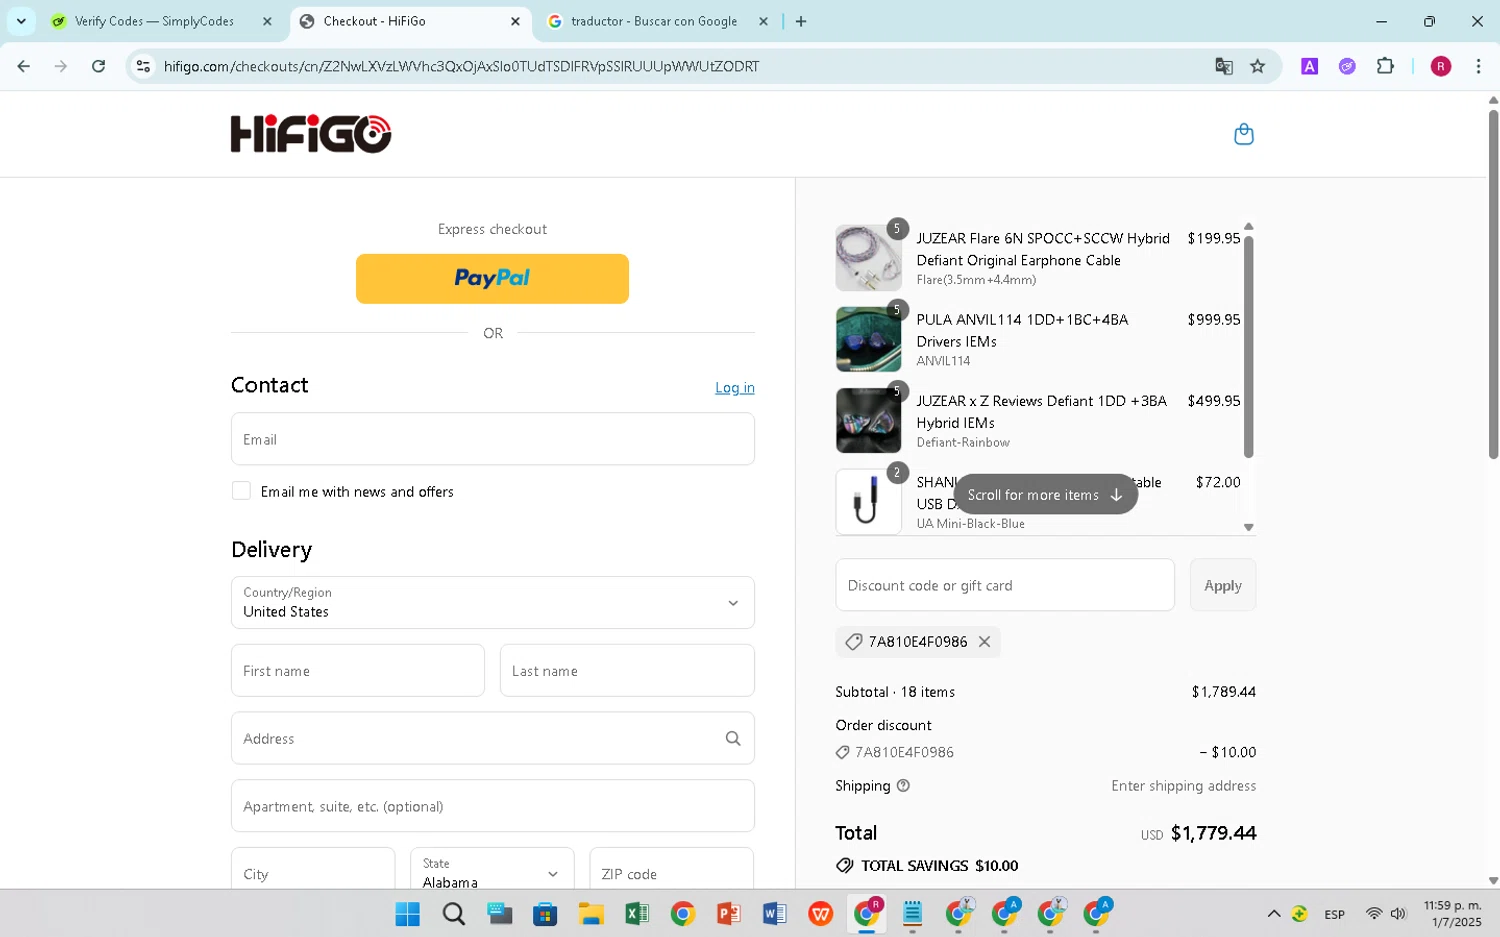
Task: Open PowerPoint from the taskbar
Action: 728,914
